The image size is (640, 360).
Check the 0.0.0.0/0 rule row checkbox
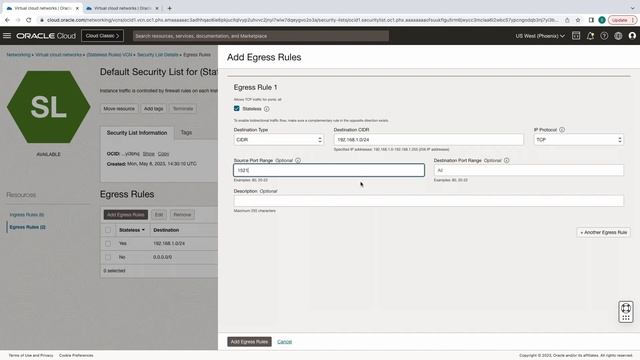point(108,258)
